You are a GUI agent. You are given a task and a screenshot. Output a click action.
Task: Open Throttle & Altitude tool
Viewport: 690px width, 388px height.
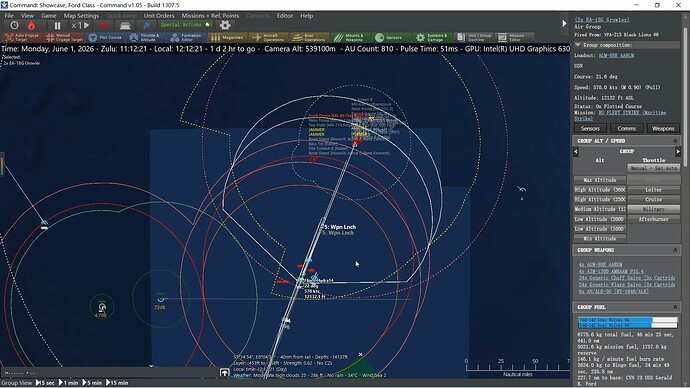(x=145, y=38)
